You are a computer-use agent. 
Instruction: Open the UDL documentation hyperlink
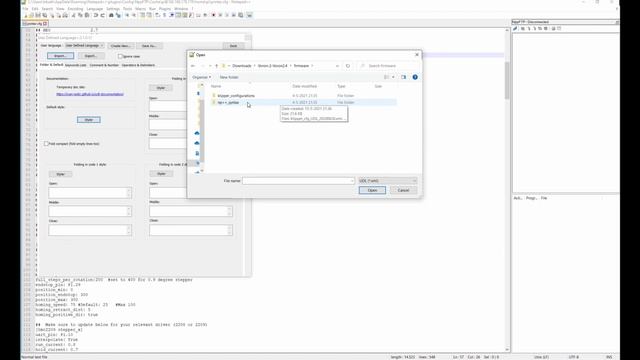coord(90,94)
